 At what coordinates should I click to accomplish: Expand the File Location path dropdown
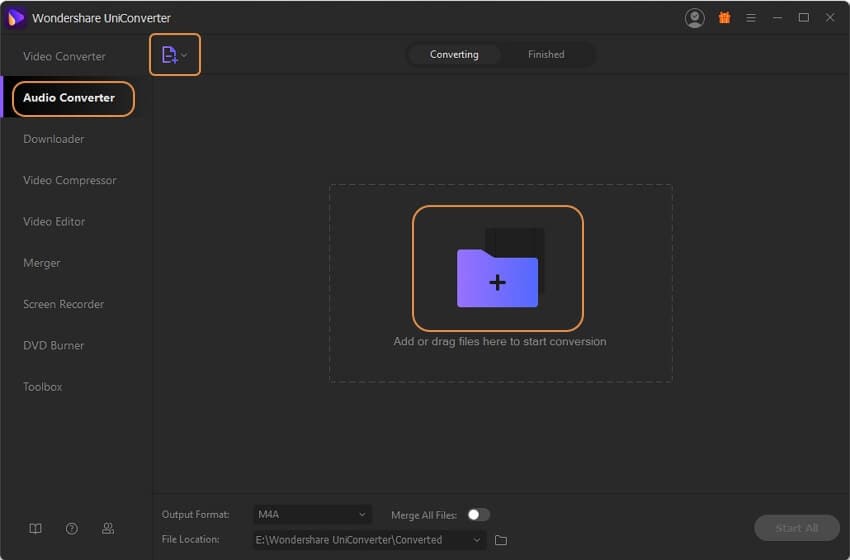pyautogui.click(x=476, y=540)
